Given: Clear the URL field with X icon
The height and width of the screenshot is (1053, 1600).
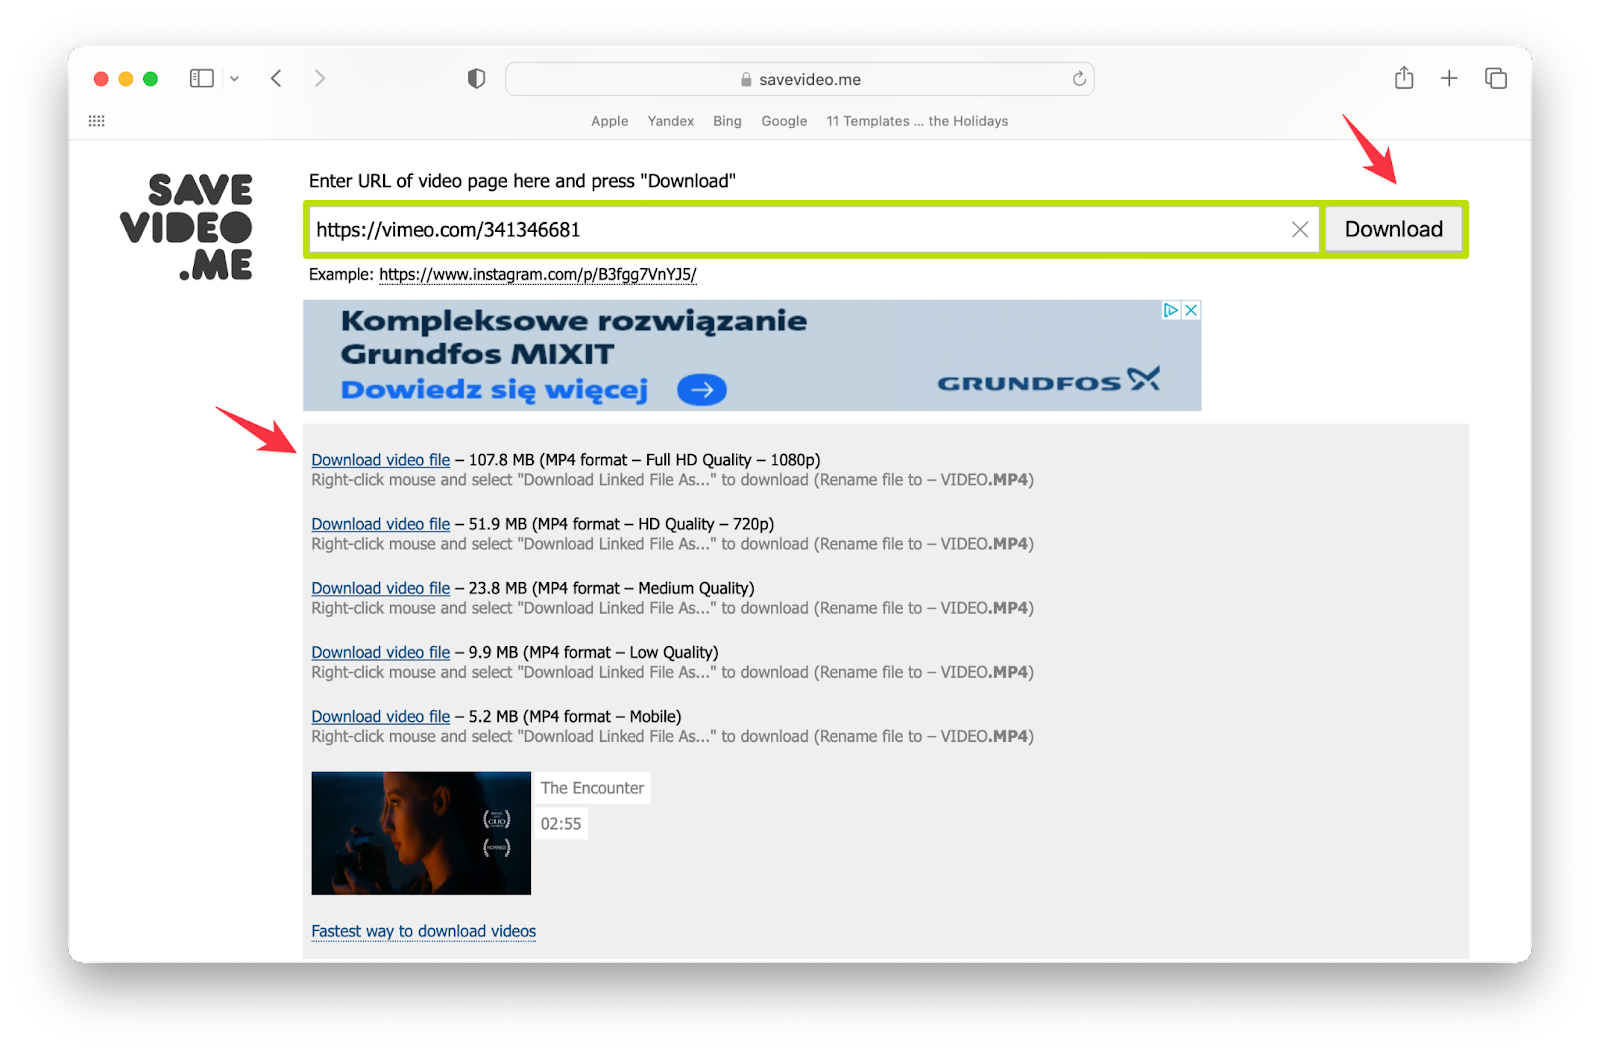Looking at the screenshot, I should click(1300, 229).
